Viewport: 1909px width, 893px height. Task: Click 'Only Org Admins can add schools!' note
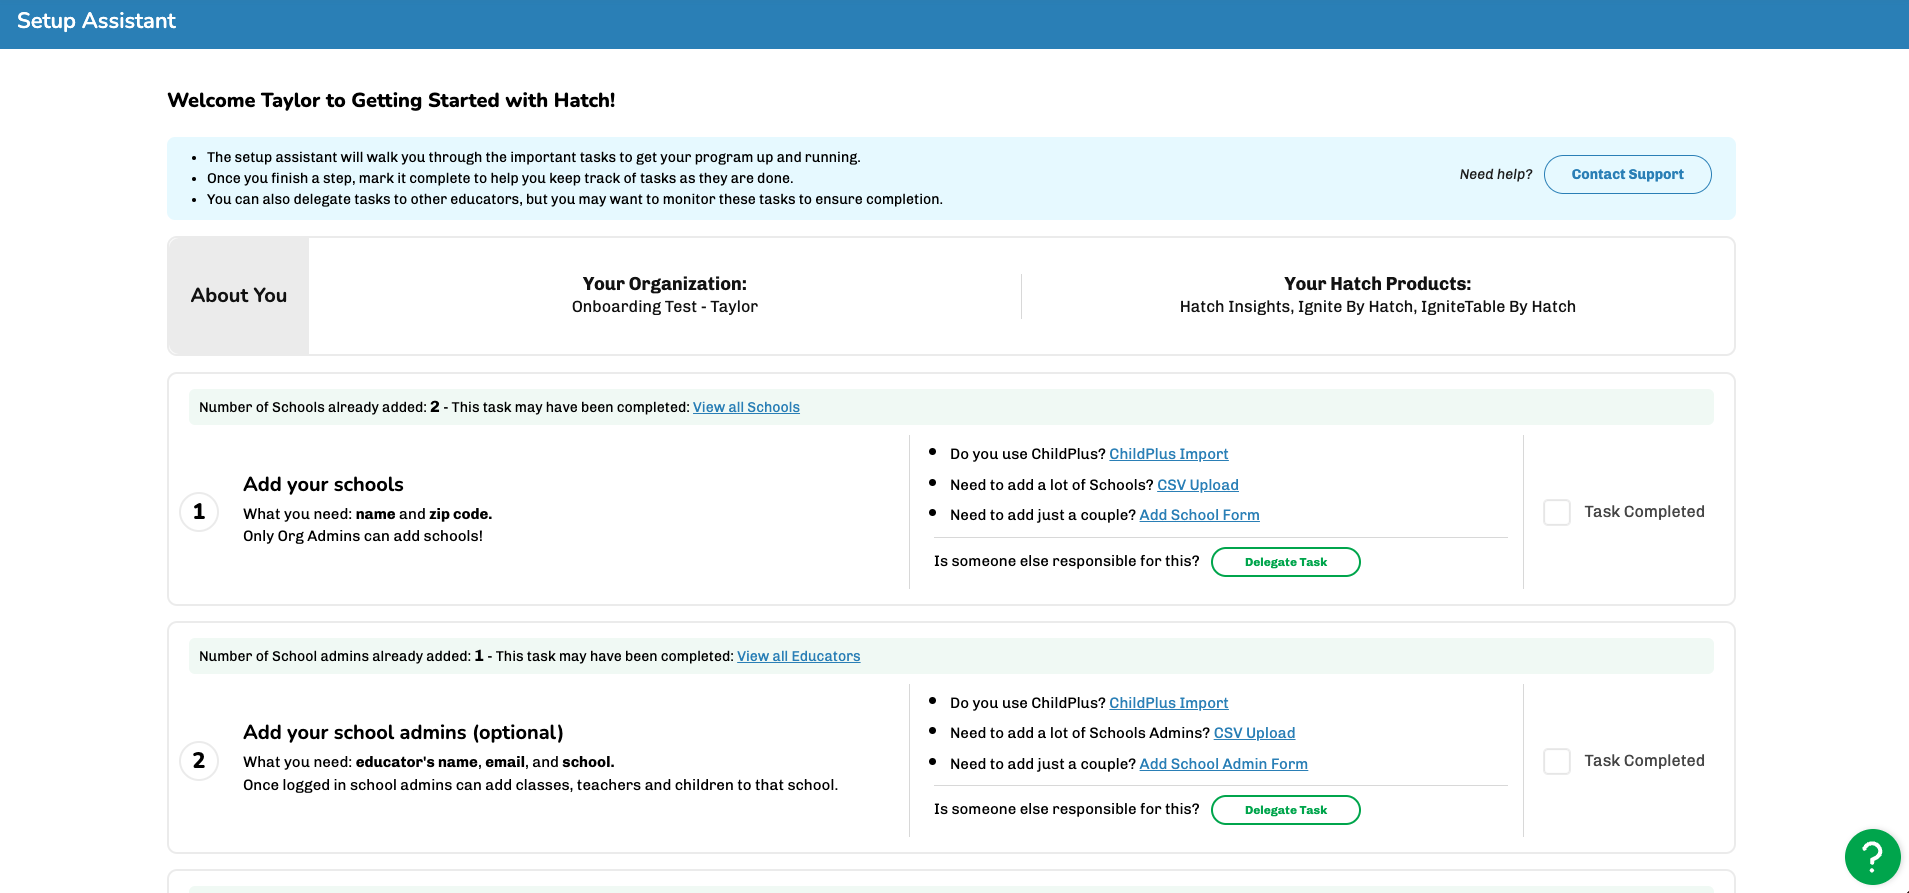(363, 536)
